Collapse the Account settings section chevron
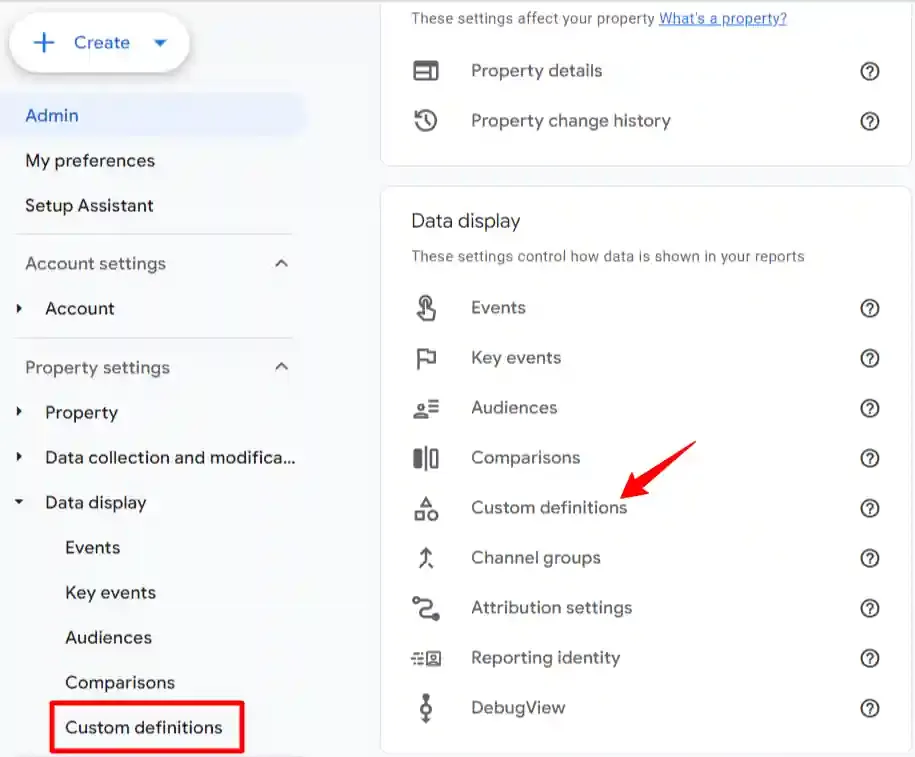 tap(281, 263)
